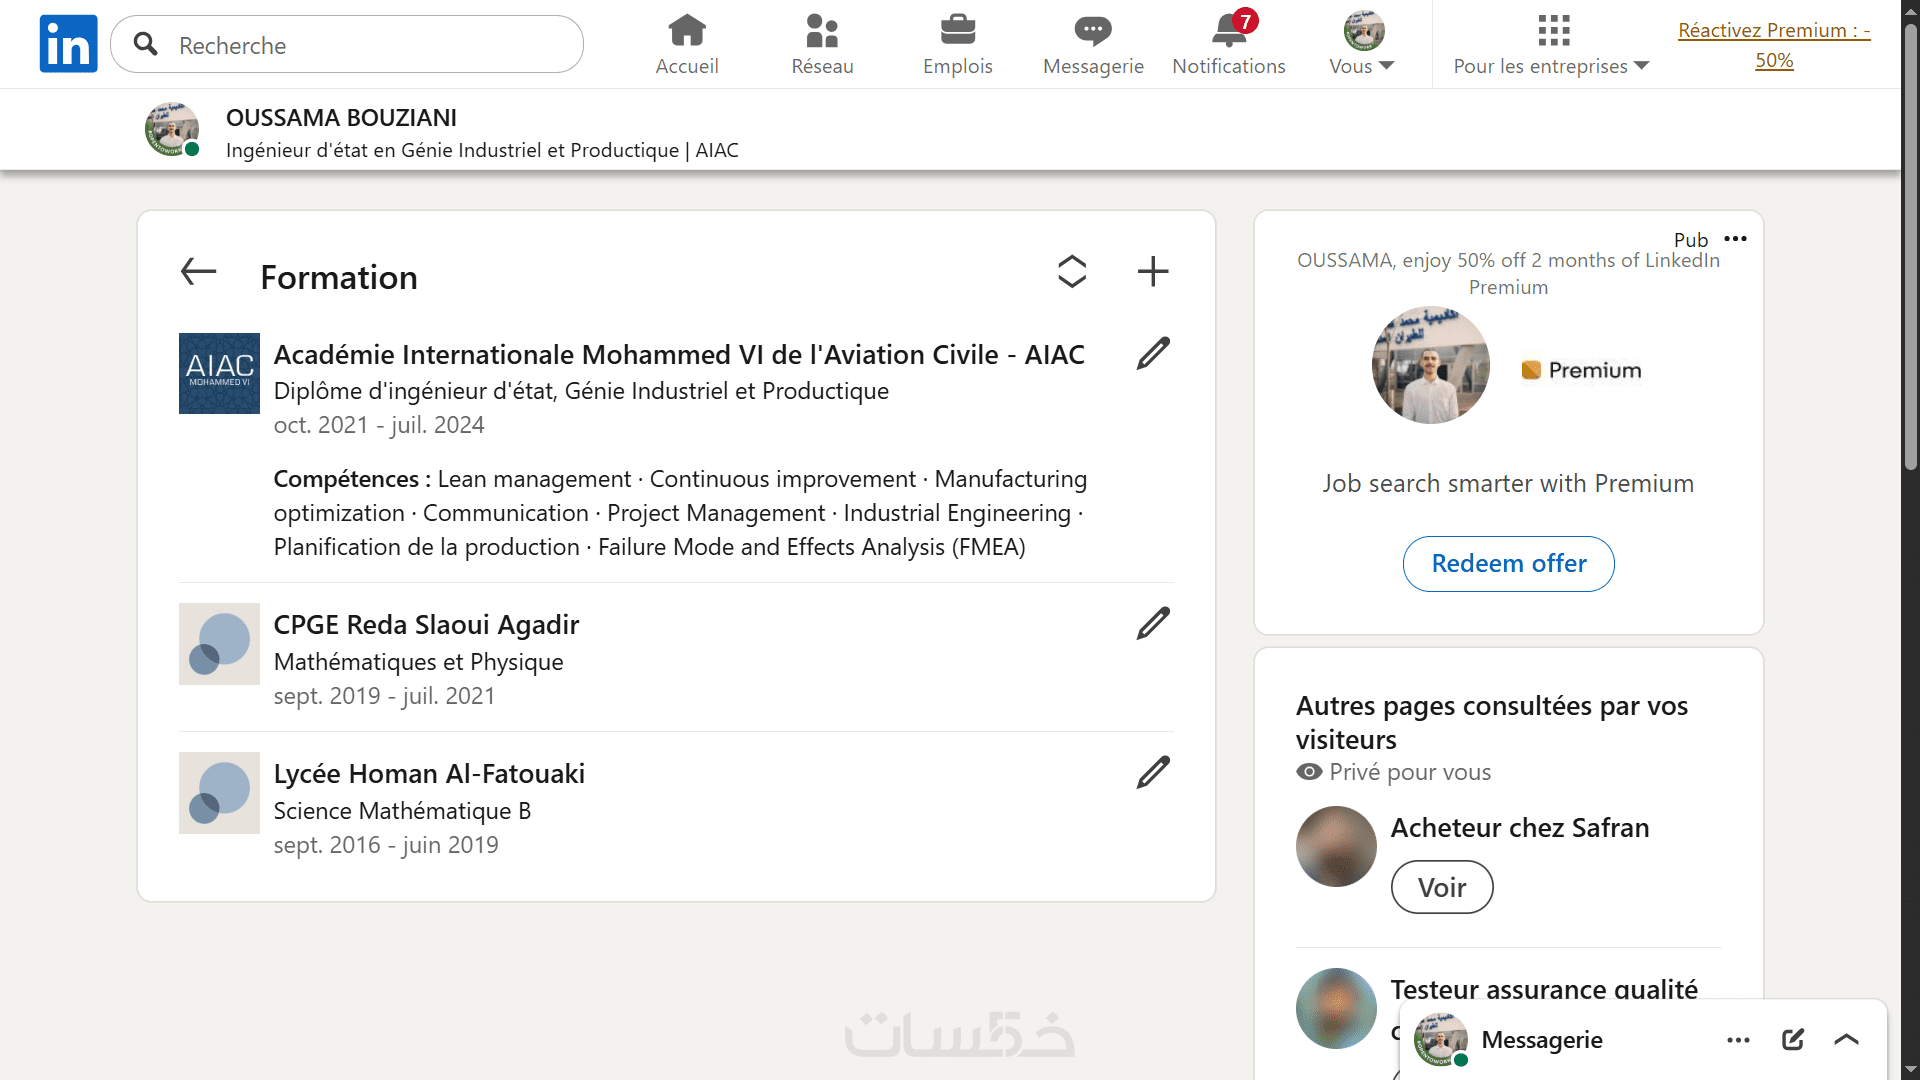Click Voir for Acheteur chez Safran
1920x1080 pixels.
coord(1441,887)
